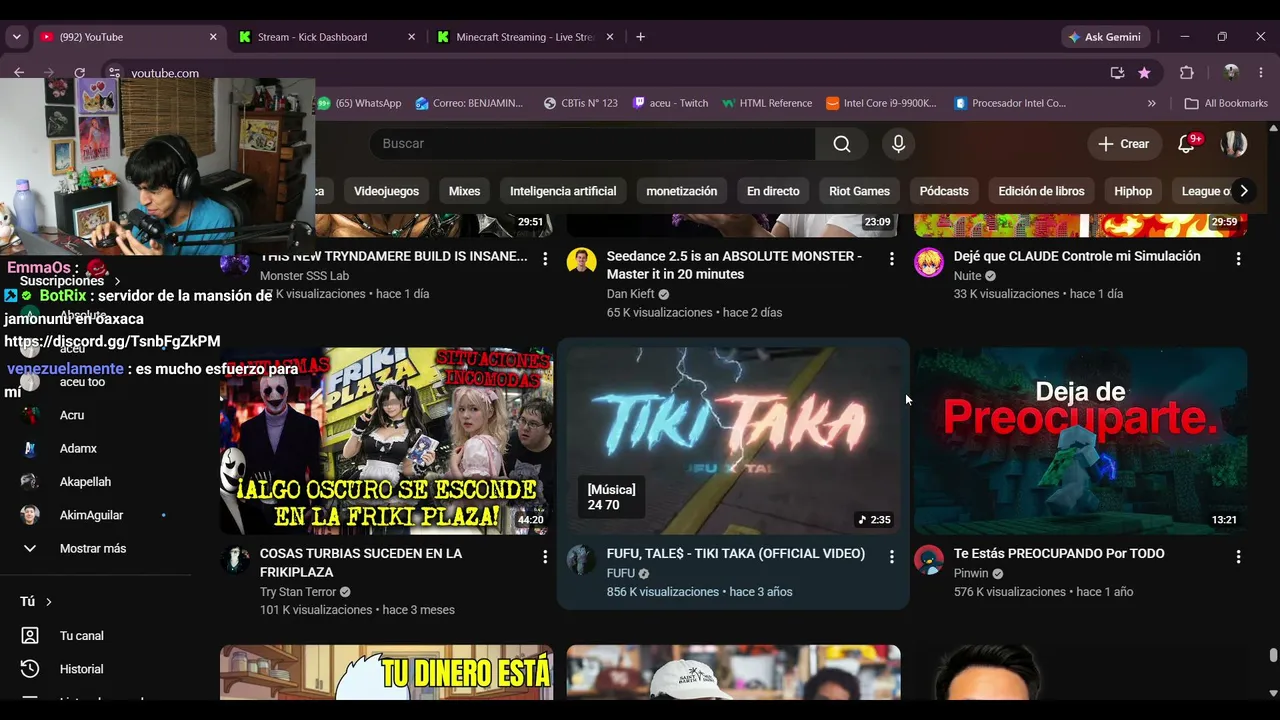Open the All Bookmarks folder

click(1226, 103)
